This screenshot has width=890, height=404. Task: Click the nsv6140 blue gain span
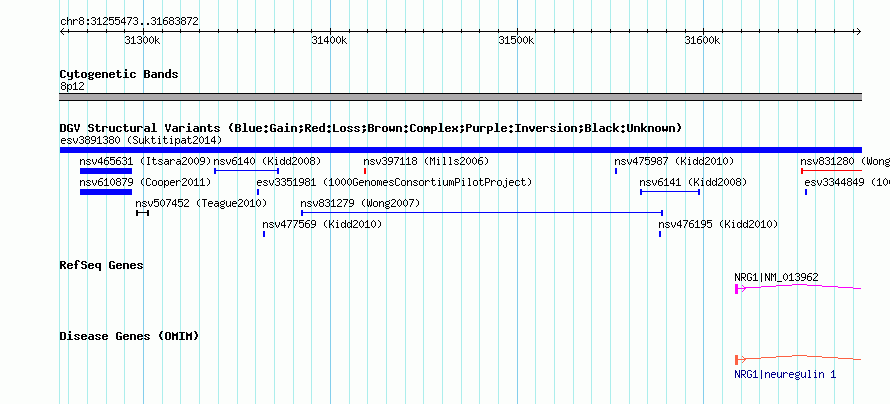click(246, 171)
